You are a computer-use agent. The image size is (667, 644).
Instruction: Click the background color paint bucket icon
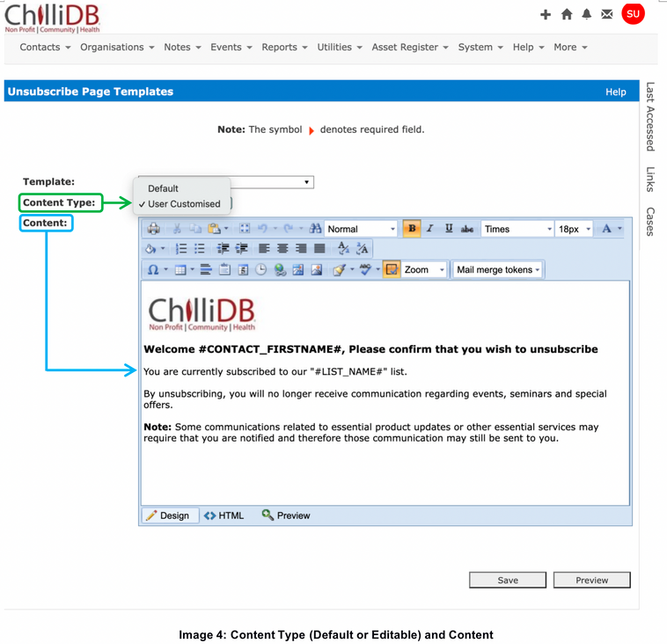tap(151, 249)
